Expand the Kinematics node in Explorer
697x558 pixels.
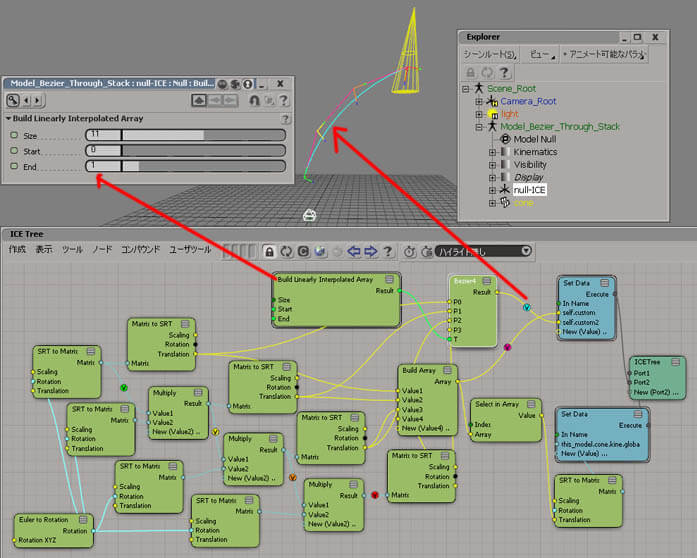[492, 152]
